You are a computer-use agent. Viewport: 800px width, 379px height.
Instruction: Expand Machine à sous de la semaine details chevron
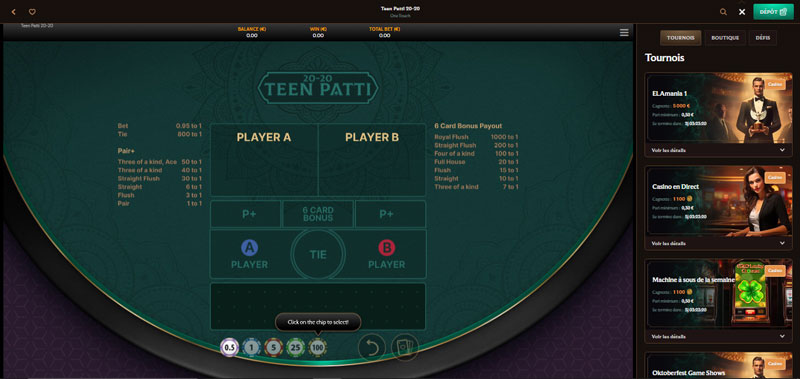tap(782, 337)
